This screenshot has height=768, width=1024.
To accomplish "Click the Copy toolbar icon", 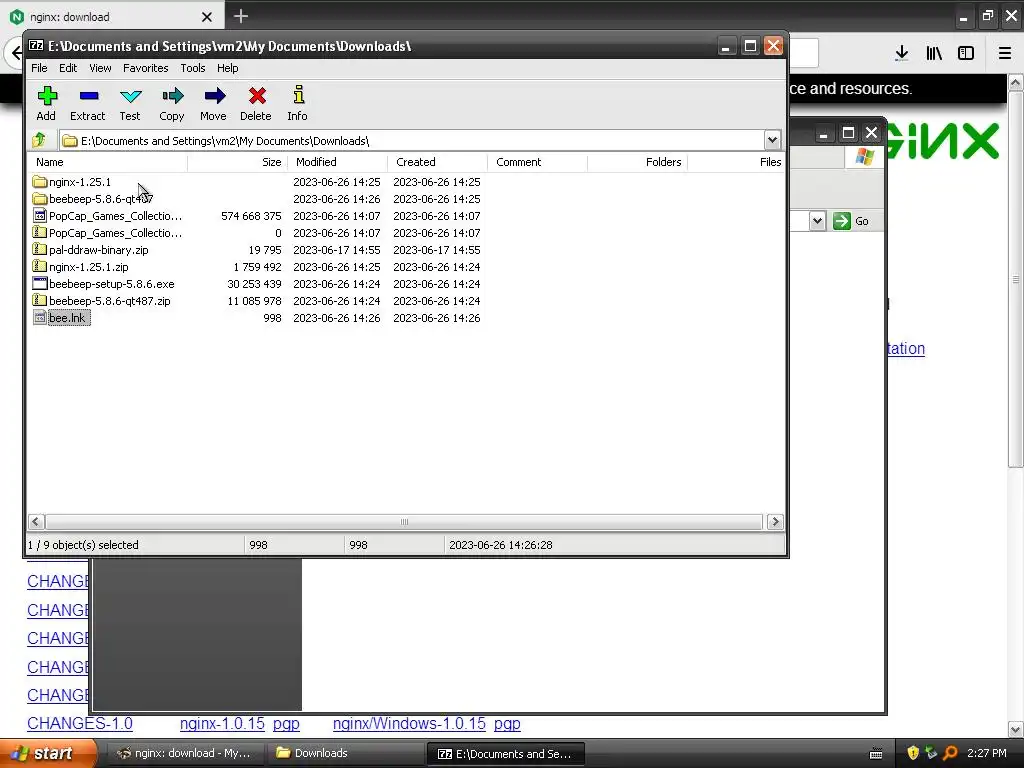I will (x=172, y=97).
